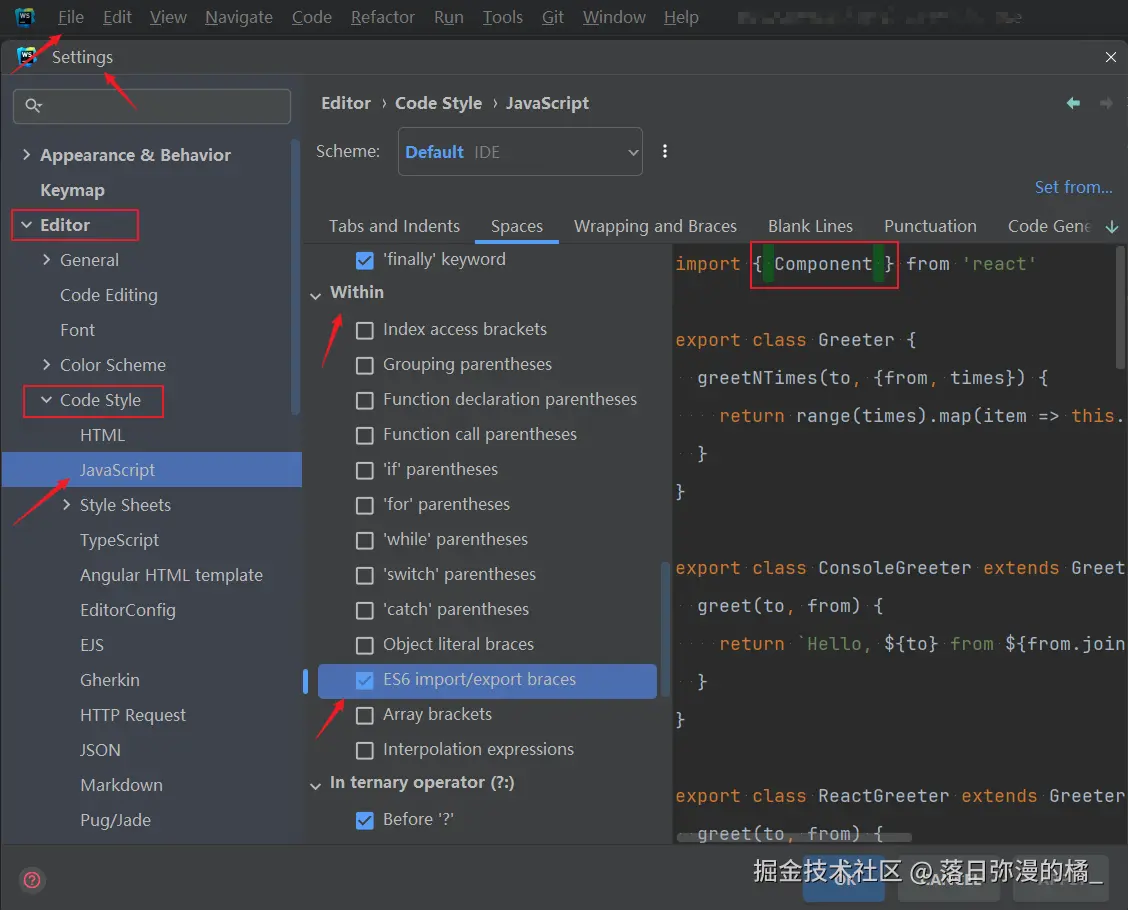Expand General under Editor
The width and height of the screenshot is (1128, 910).
47,260
